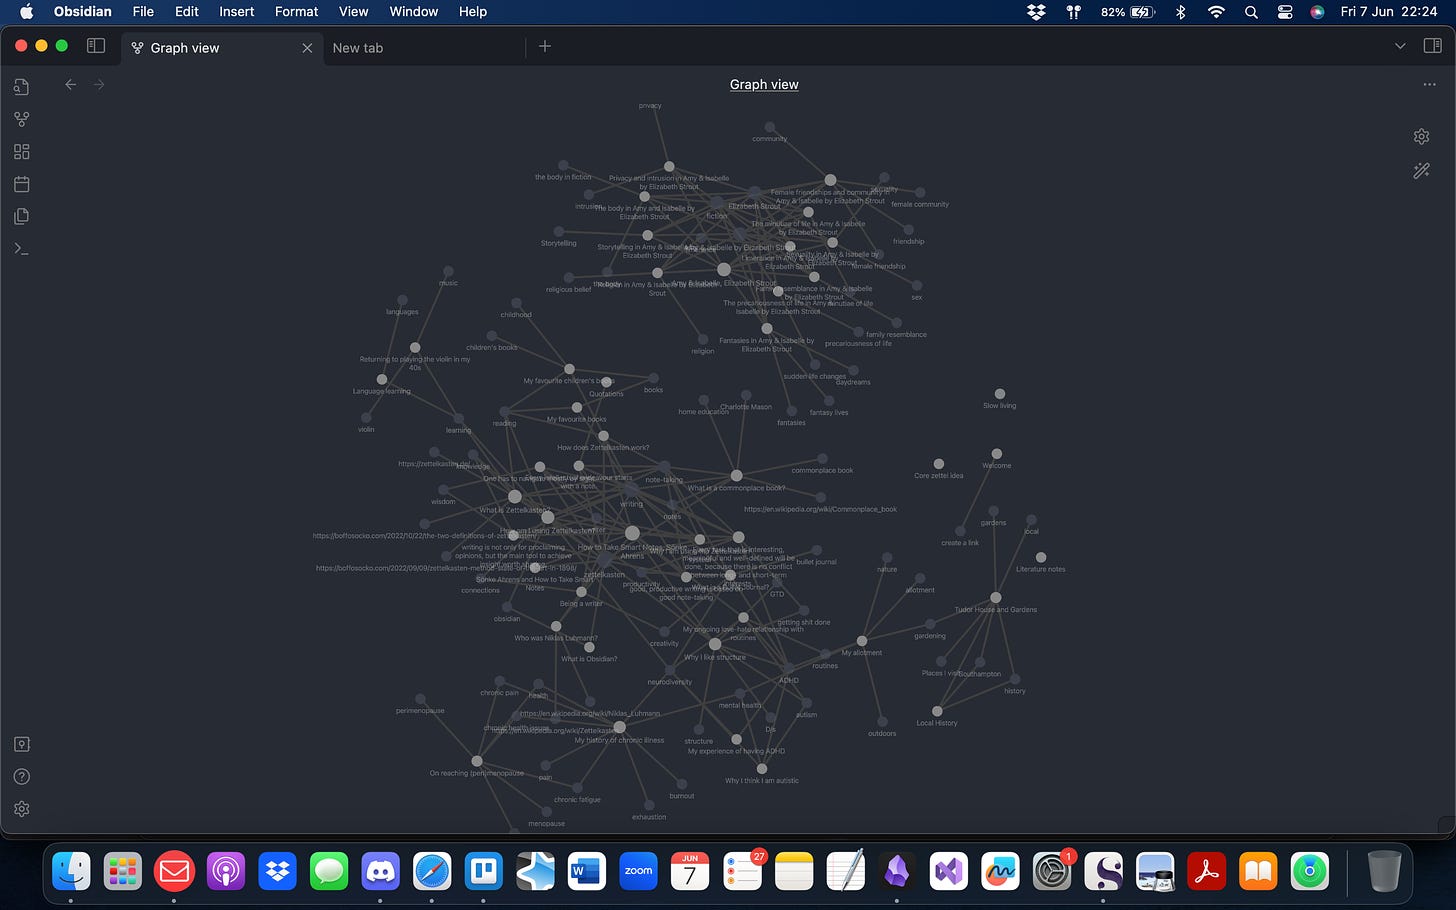
Task: Open Adobe Acrobat from the Dock
Action: point(1206,871)
